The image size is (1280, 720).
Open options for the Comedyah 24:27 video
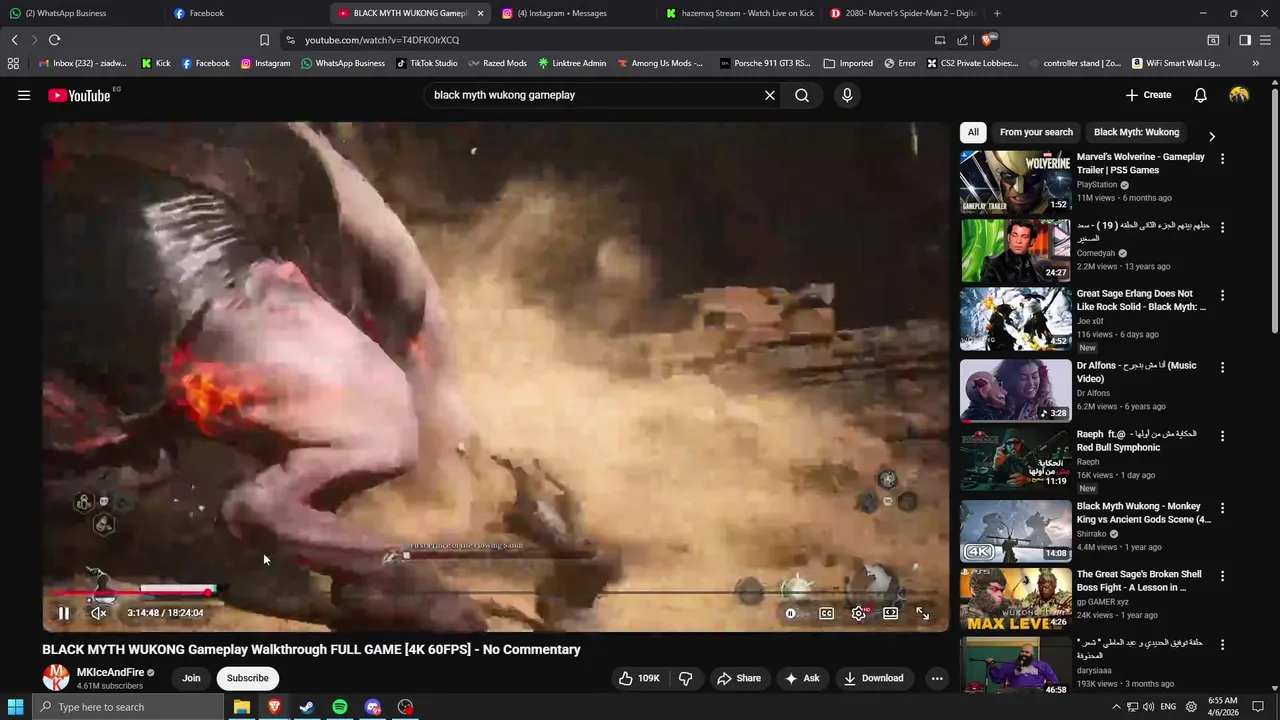click(x=1222, y=227)
